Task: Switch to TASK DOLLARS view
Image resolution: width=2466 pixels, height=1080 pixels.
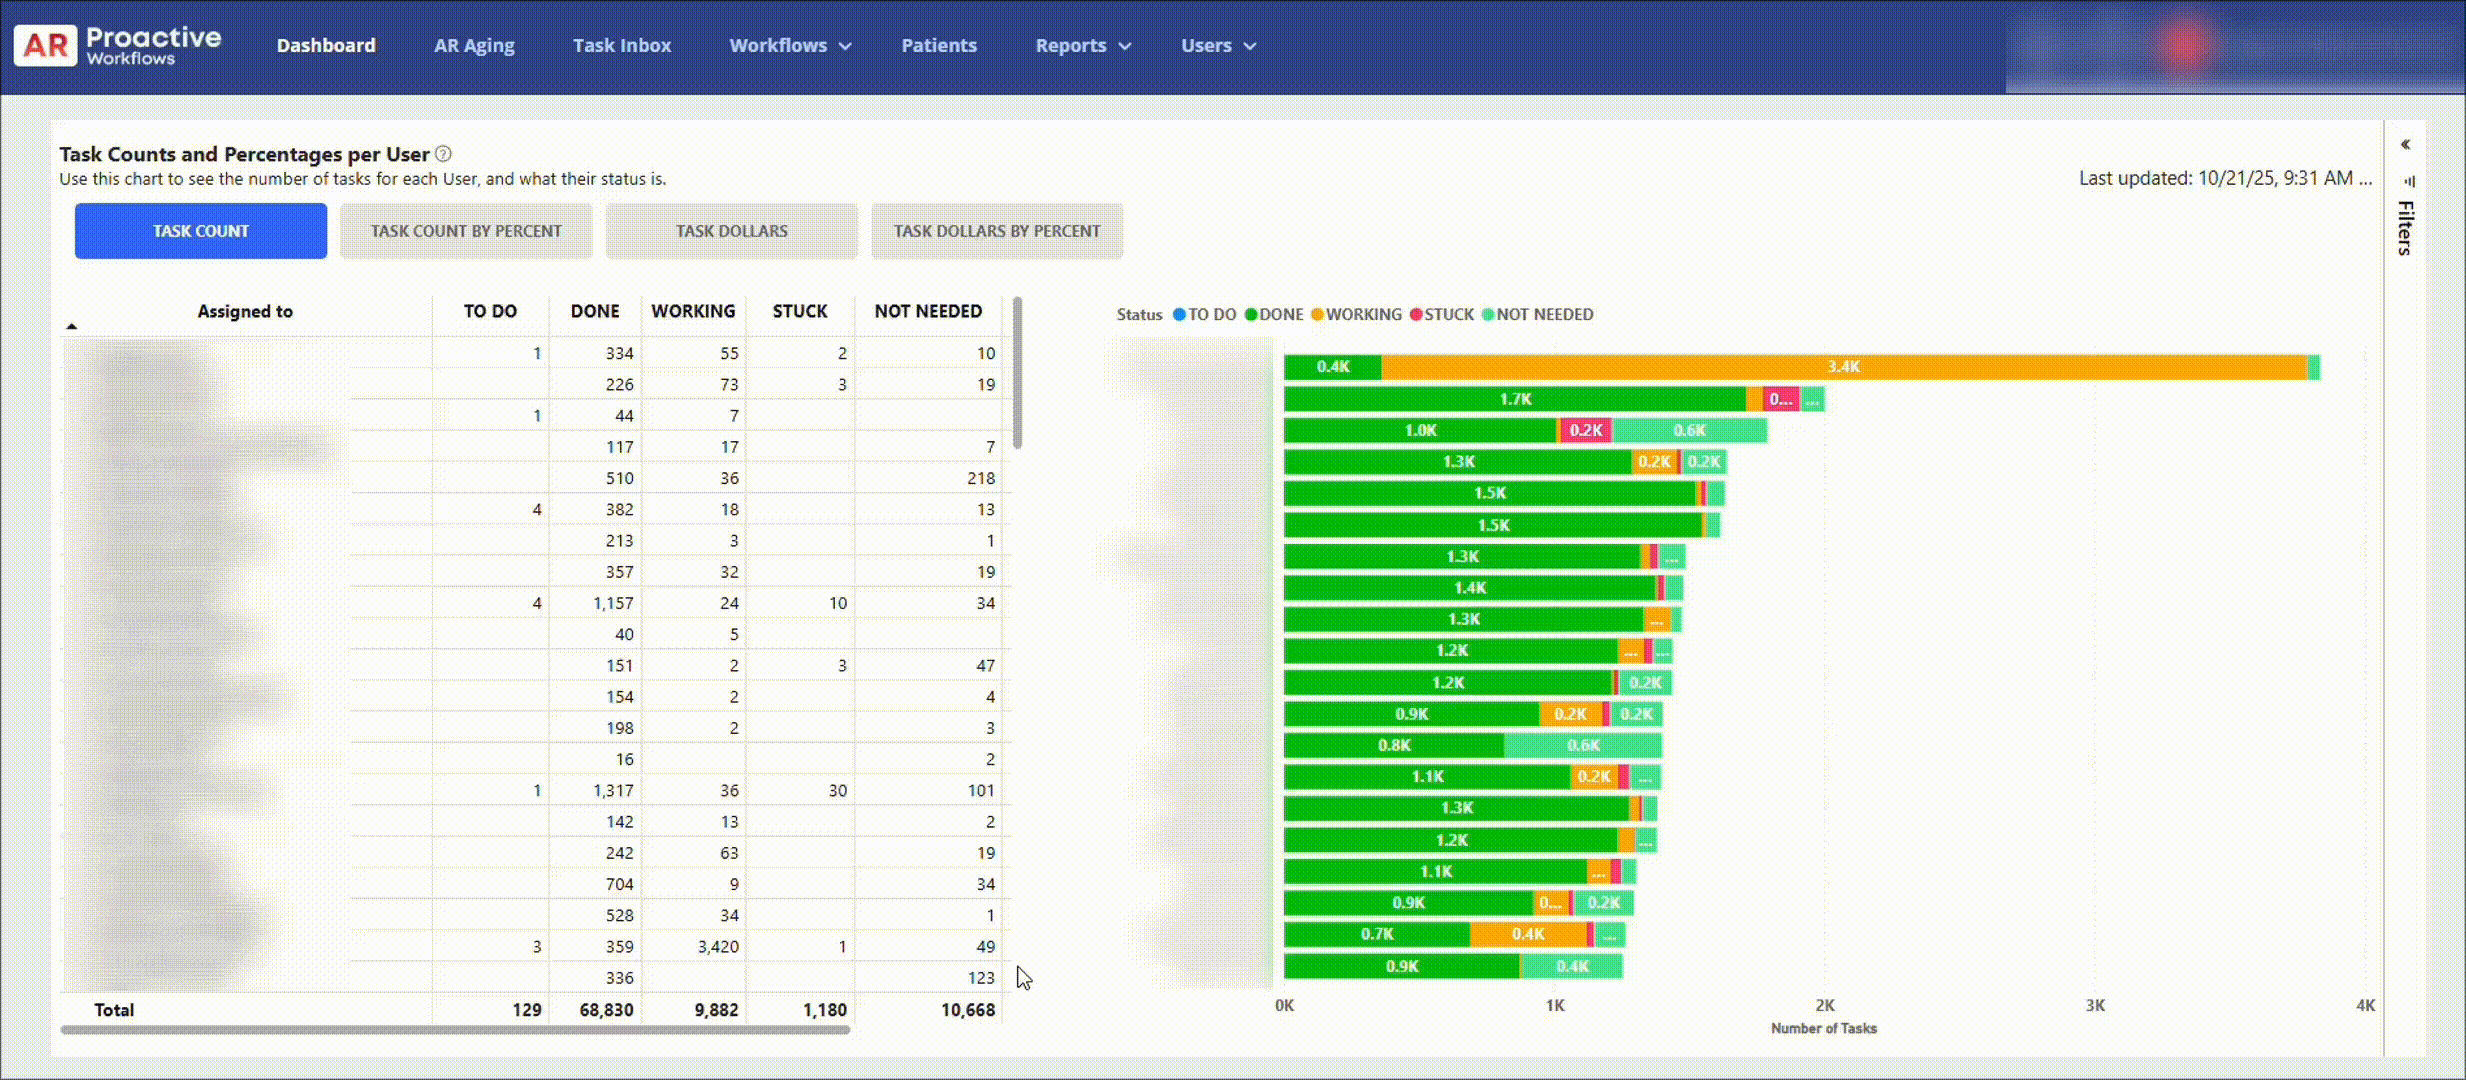Action: pyautogui.click(x=731, y=231)
